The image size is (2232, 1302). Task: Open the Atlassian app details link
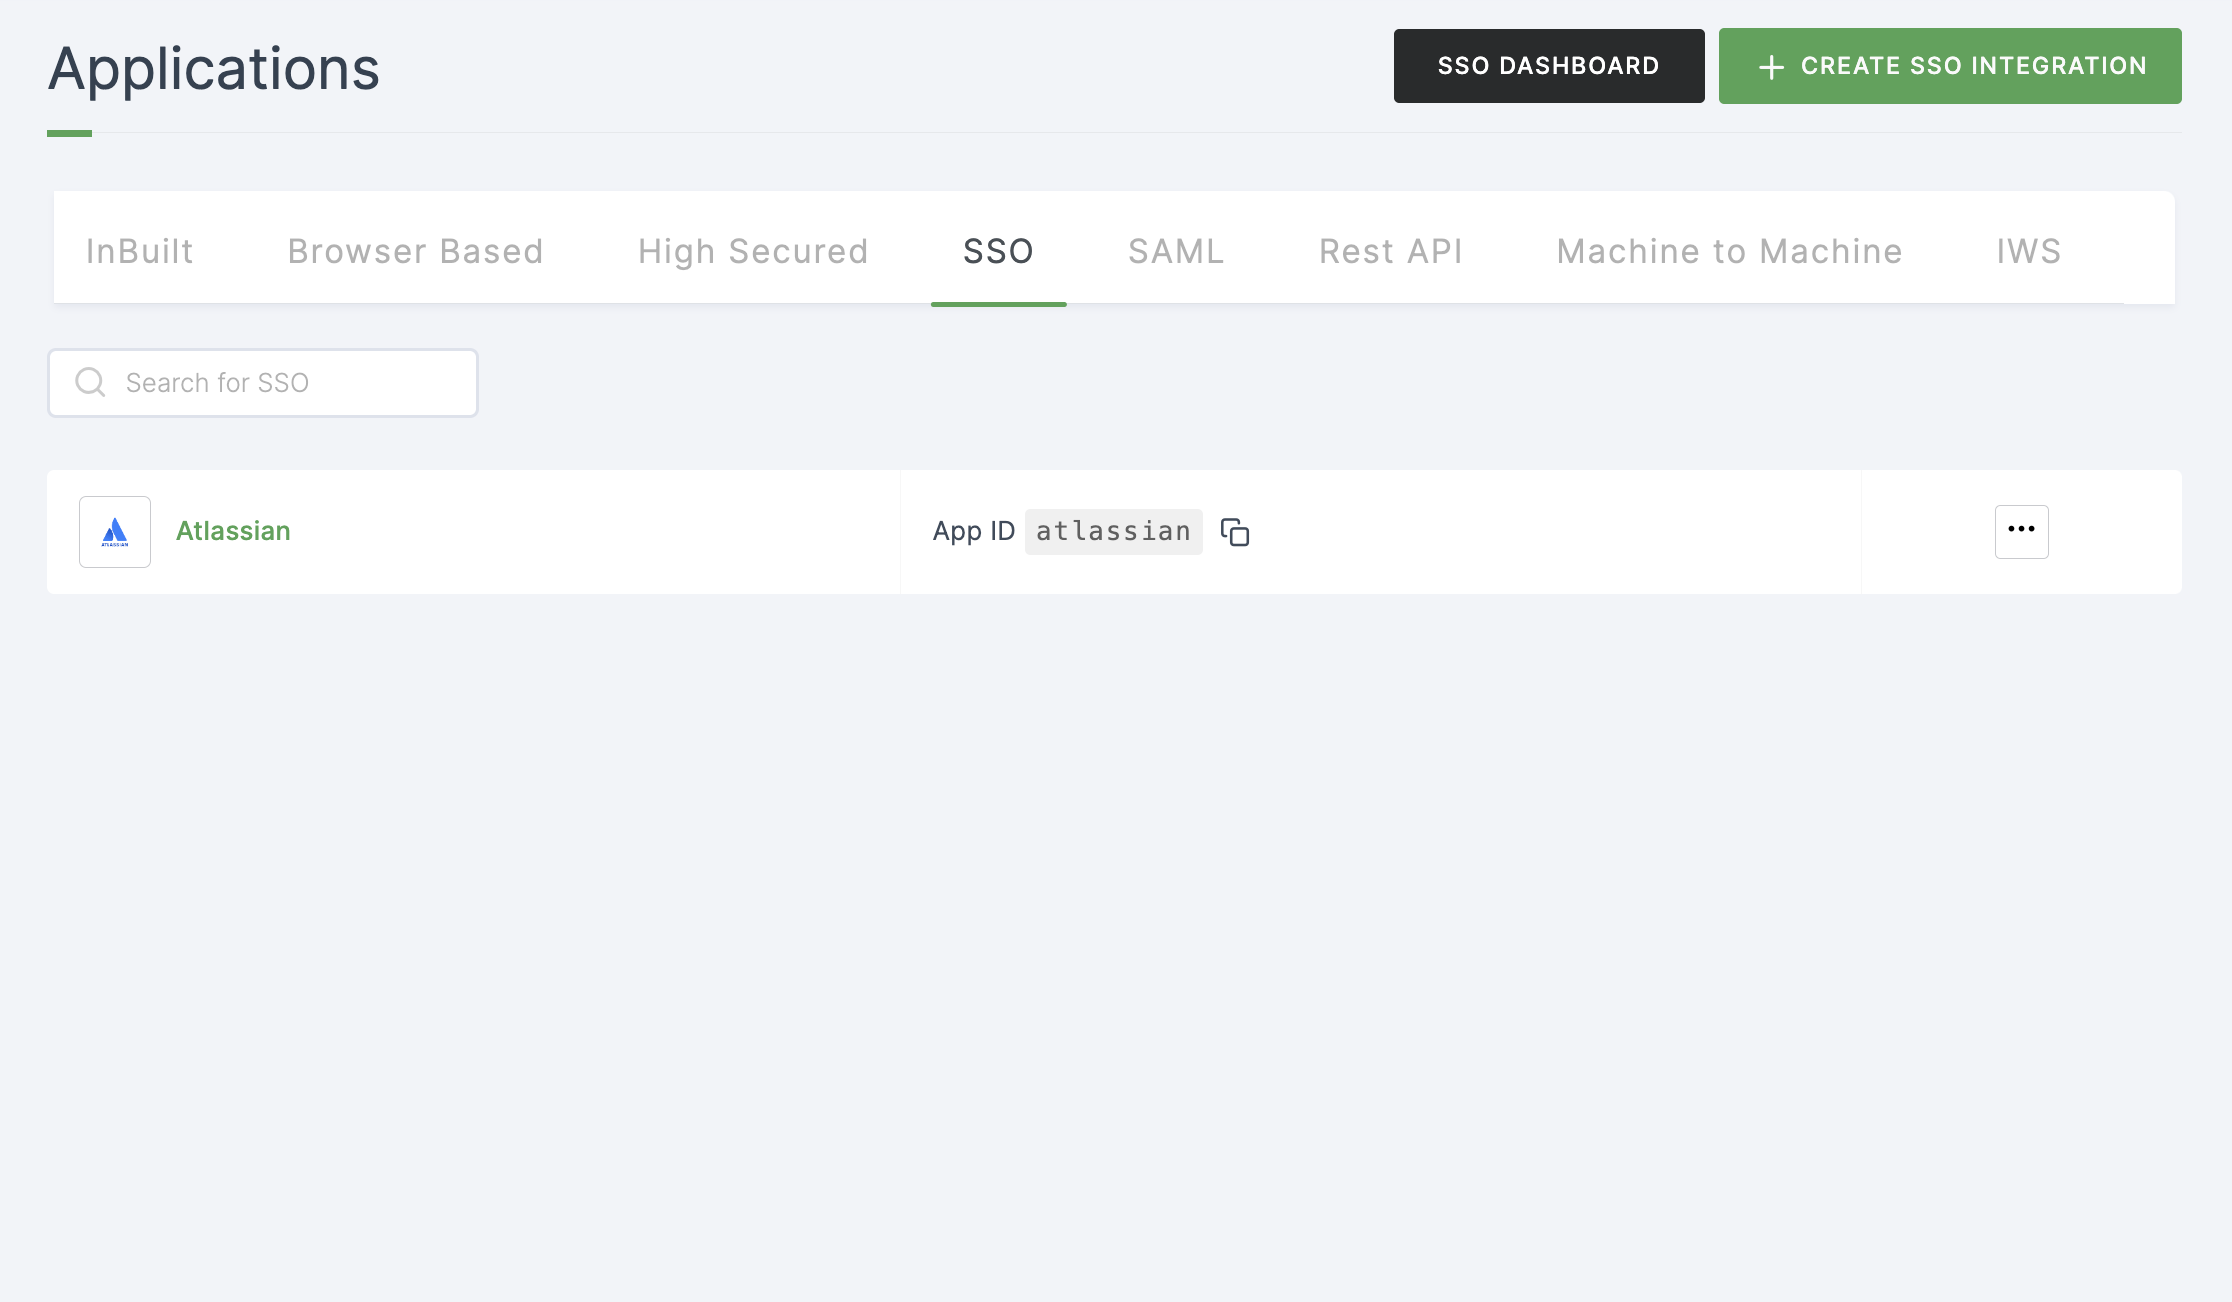(x=232, y=530)
